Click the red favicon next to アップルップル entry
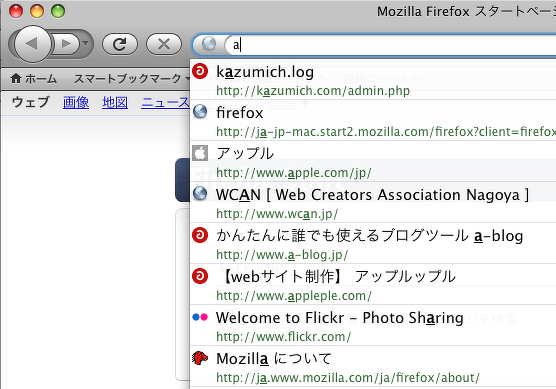556x389 pixels. (200, 276)
